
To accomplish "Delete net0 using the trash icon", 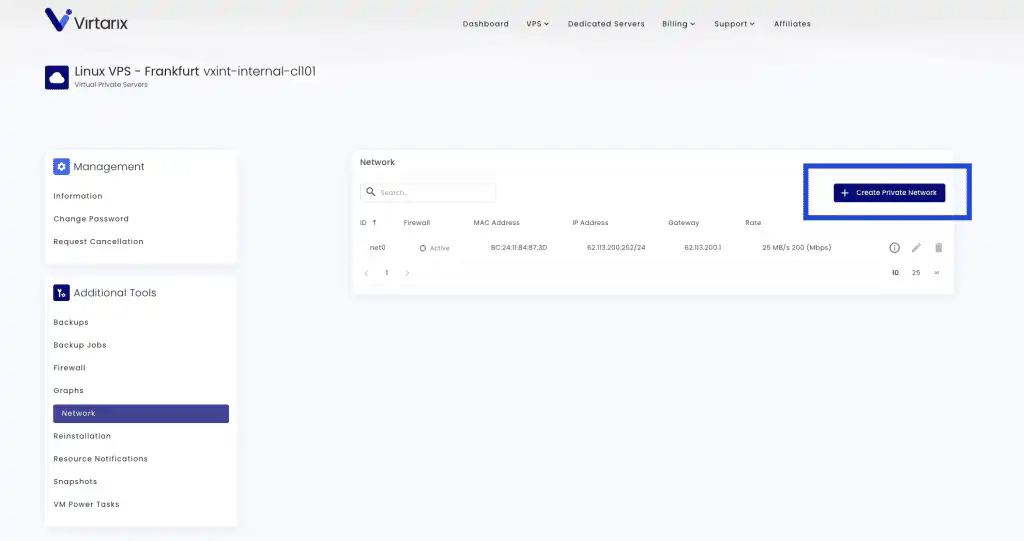I will tap(938, 248).
